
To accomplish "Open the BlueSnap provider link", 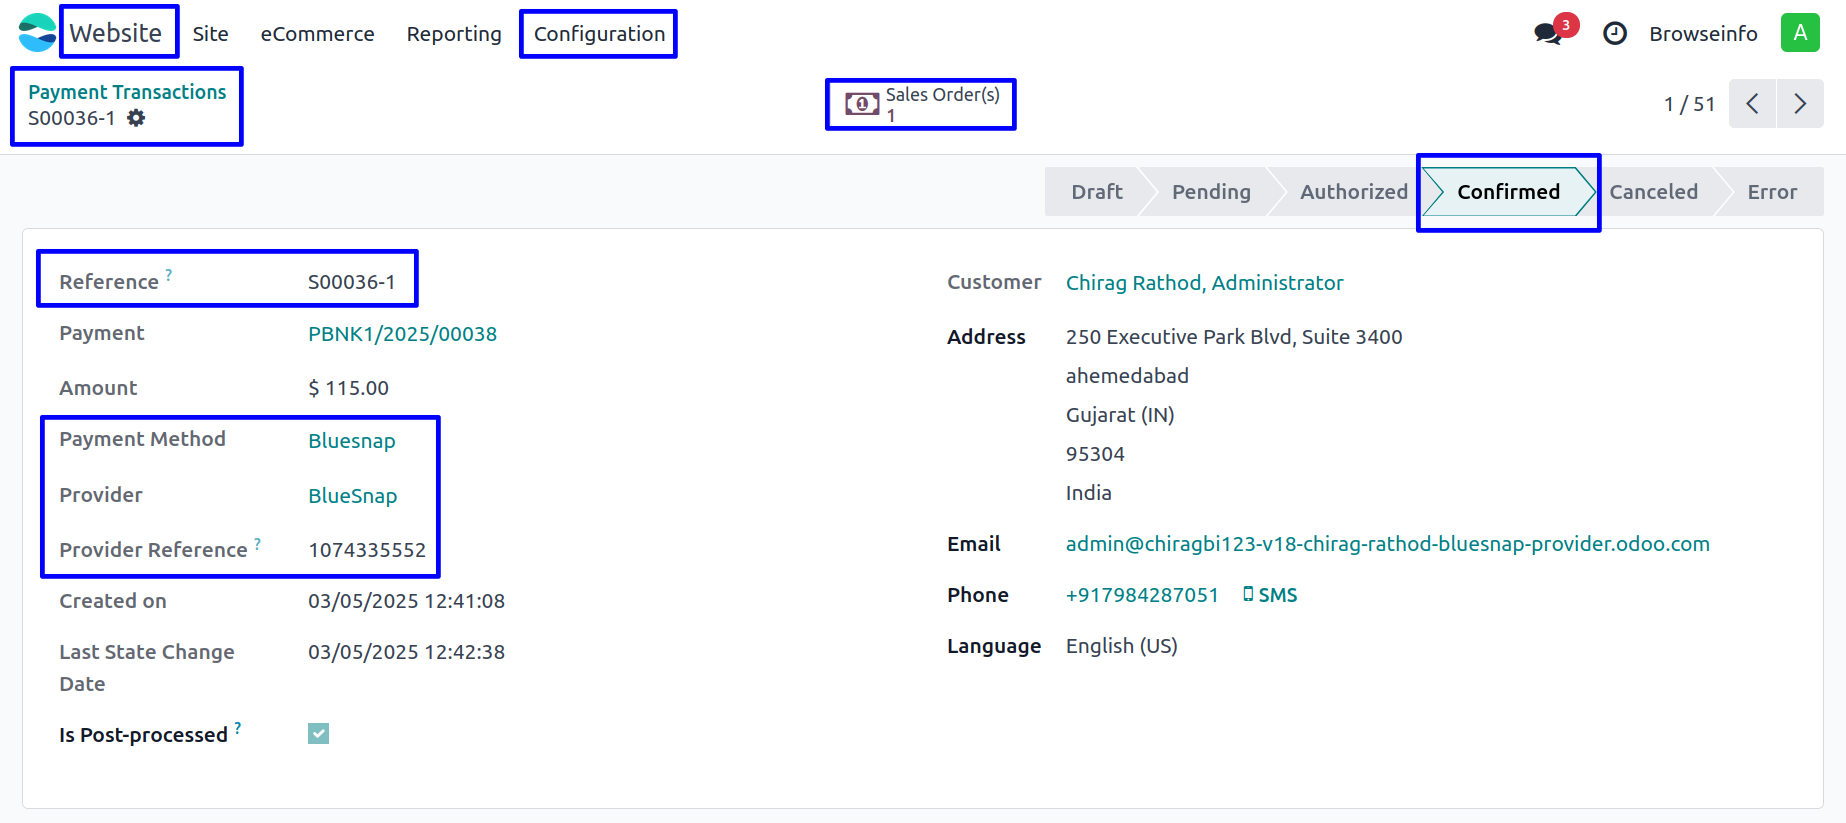I will pyautogui.click(x=352, y=496).
